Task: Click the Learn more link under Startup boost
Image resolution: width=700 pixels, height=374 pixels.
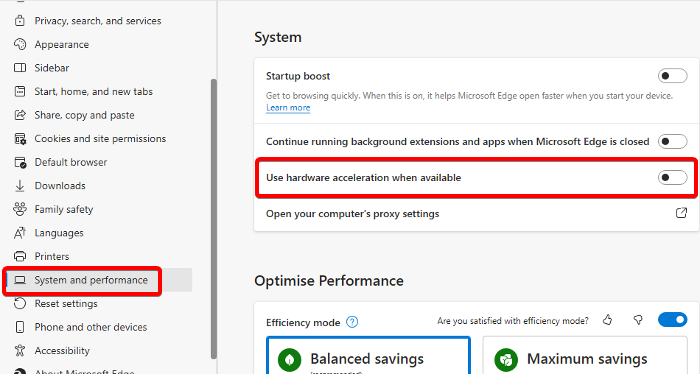Action: pos(288,108)
